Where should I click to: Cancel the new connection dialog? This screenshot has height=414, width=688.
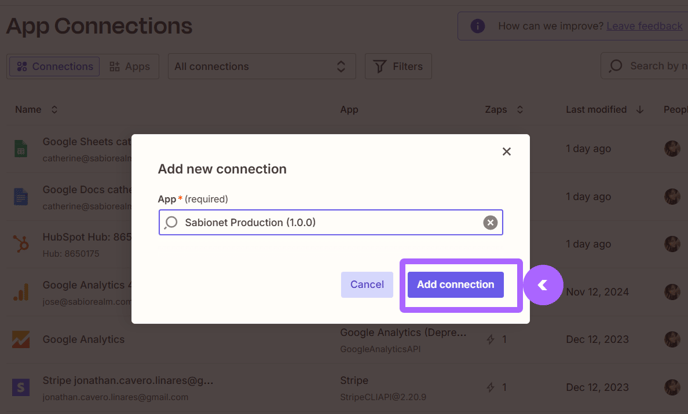point(367,285)
